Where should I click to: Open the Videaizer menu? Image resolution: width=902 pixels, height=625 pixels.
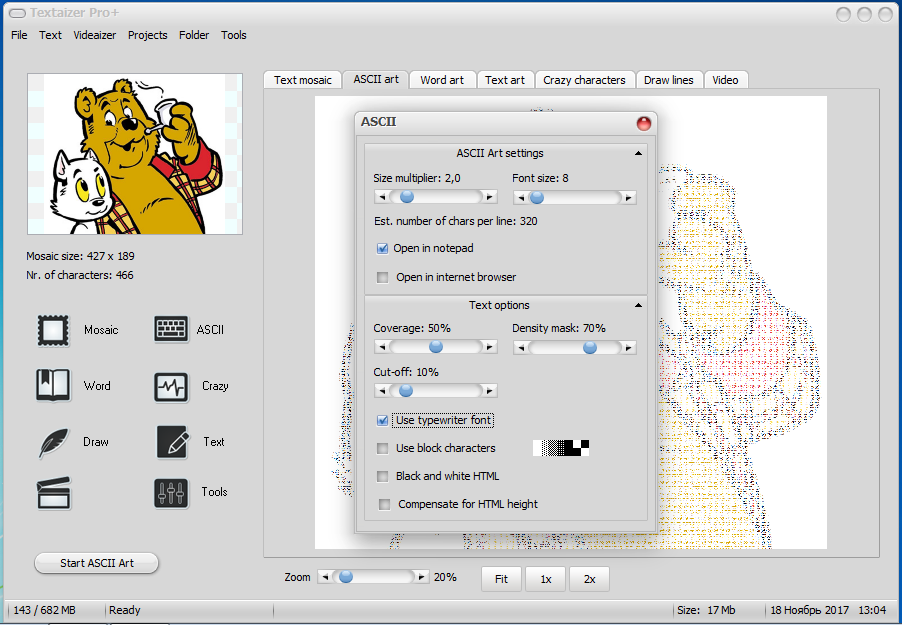(94, 35)
